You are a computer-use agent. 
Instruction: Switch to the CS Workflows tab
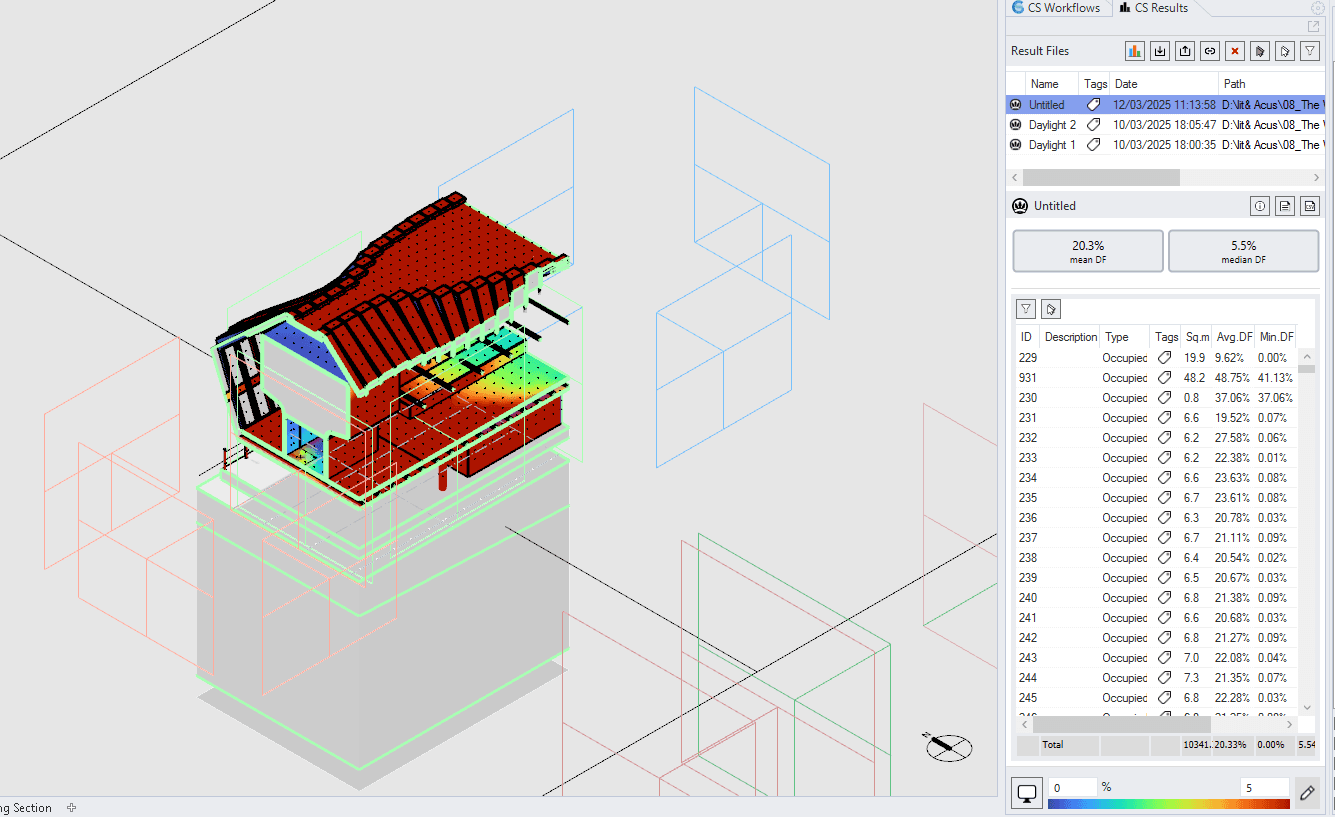click(x=1059, y=8)
